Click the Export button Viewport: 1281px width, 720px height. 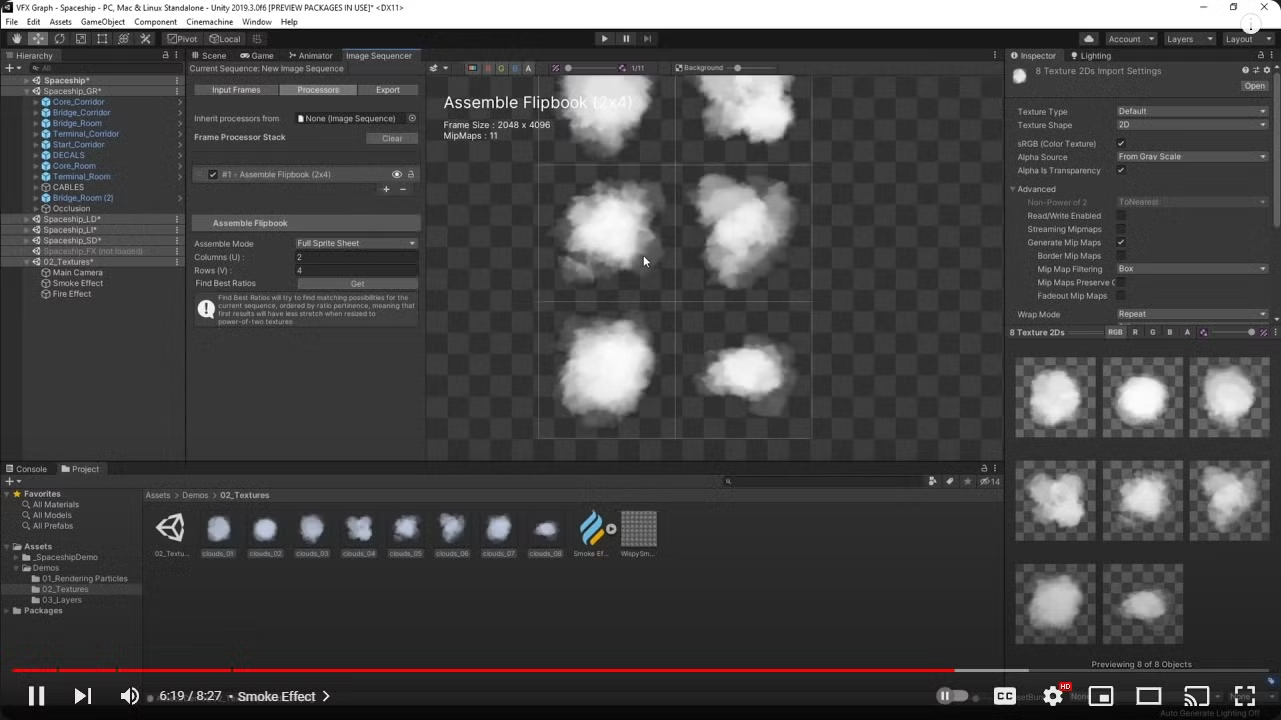click(x=388, y=90)
